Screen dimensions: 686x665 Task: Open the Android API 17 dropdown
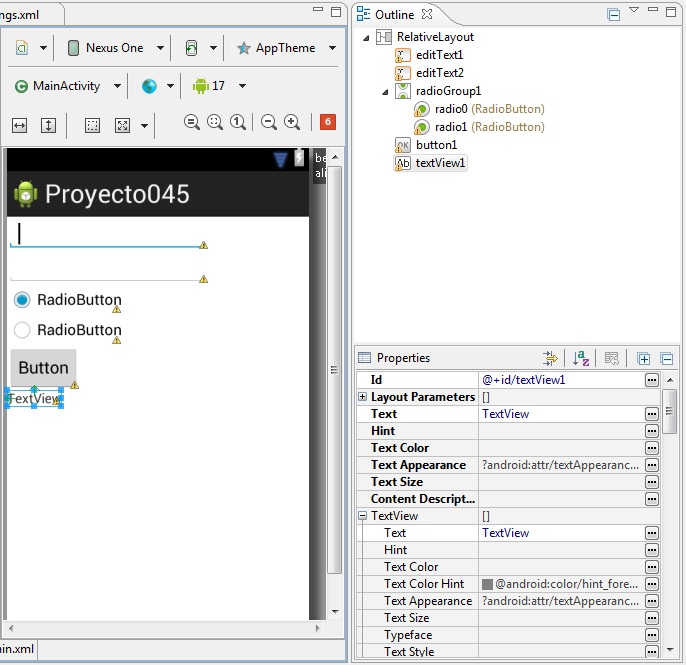tap(242, 86)
